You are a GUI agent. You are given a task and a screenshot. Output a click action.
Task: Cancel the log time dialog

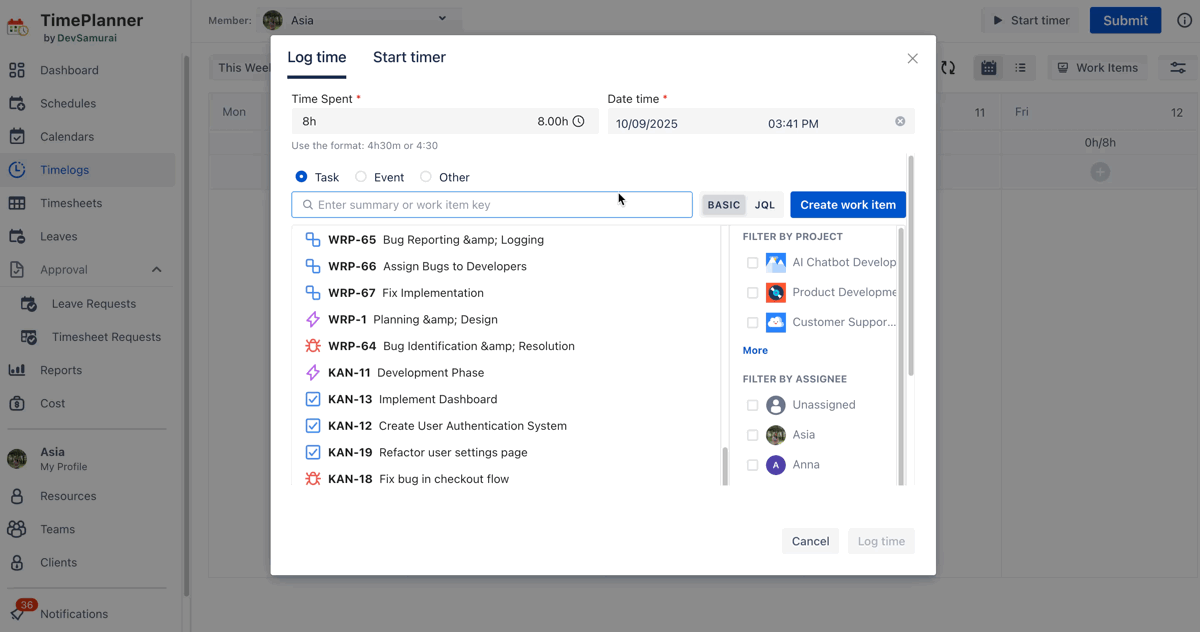pos(810,541)
